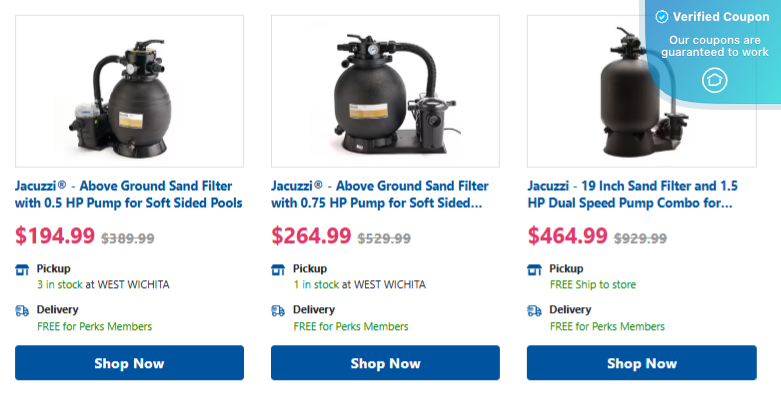Shop Now for the 0.75 HP sand filter
This screenshot has width=781, height=409.
(385, 363)
